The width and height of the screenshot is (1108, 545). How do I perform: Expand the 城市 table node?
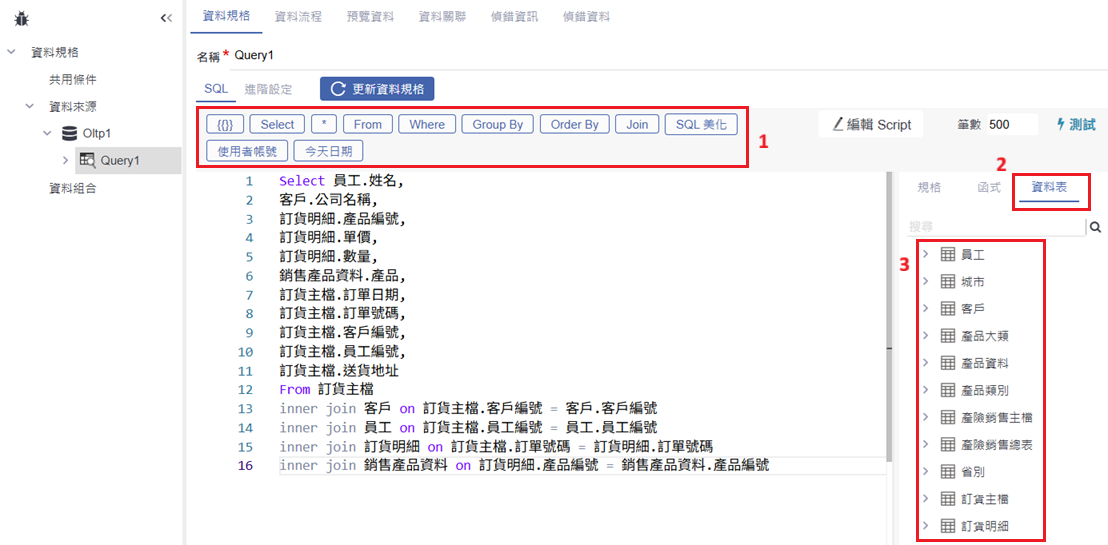pos(925,282)
